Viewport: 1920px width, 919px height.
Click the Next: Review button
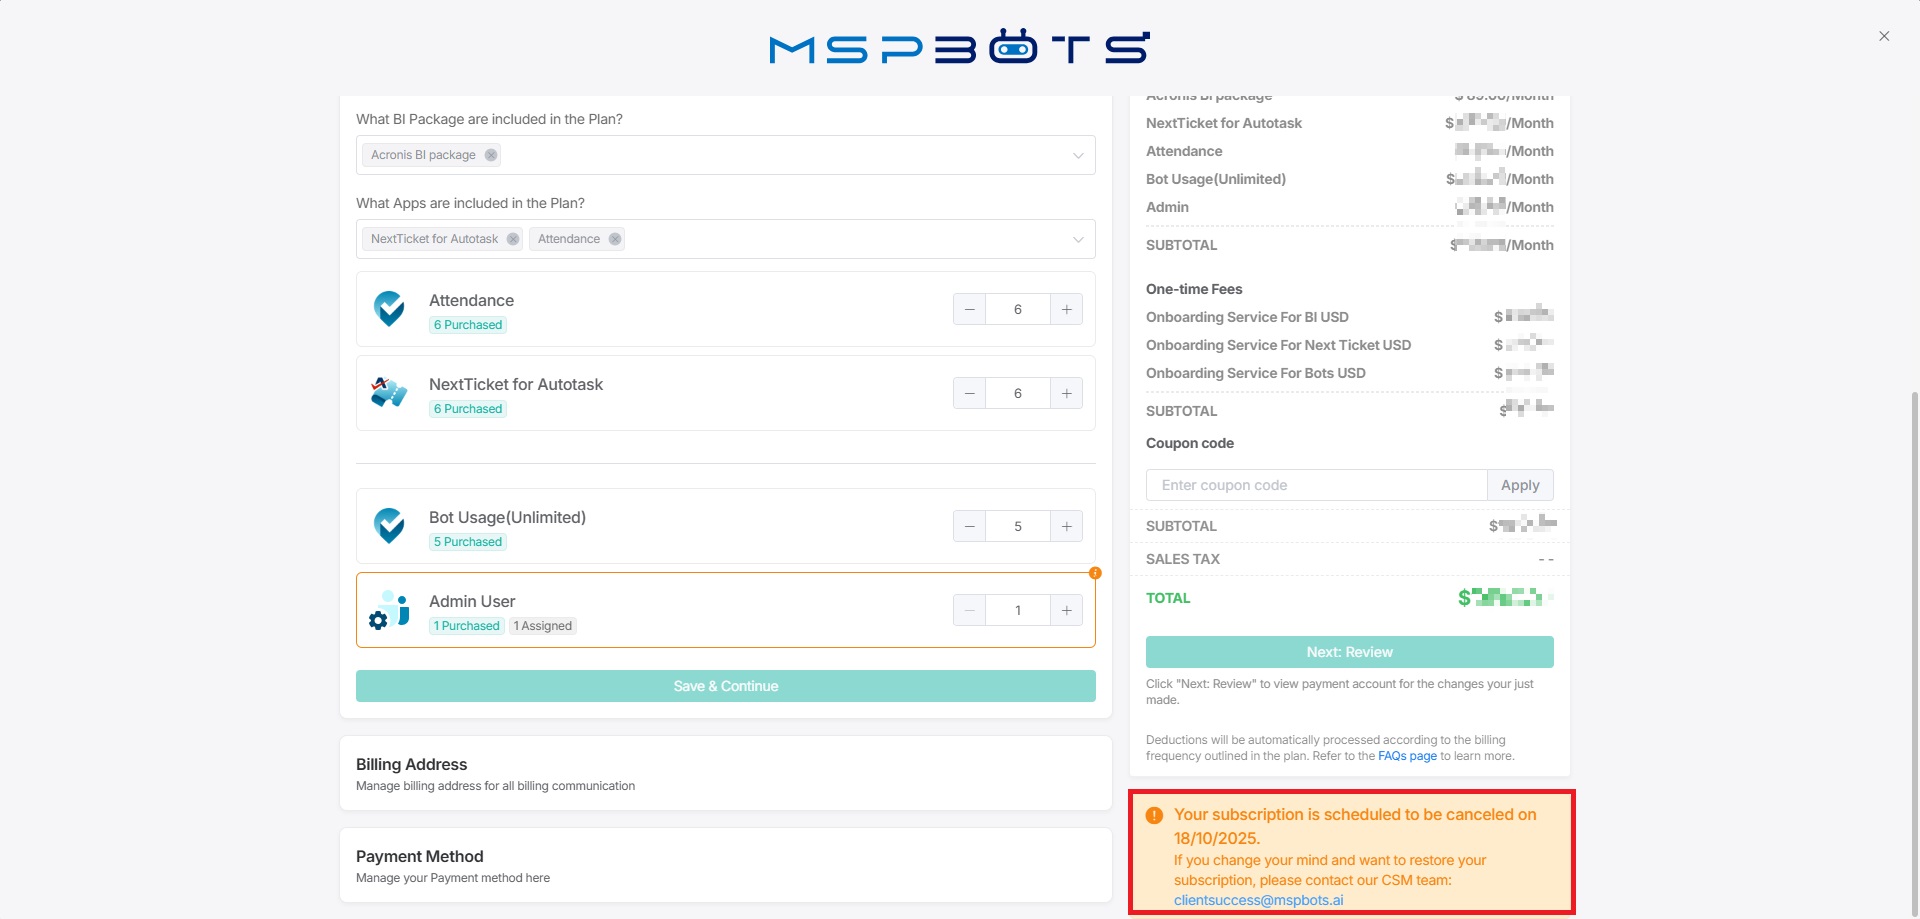tap(1349, 652)
